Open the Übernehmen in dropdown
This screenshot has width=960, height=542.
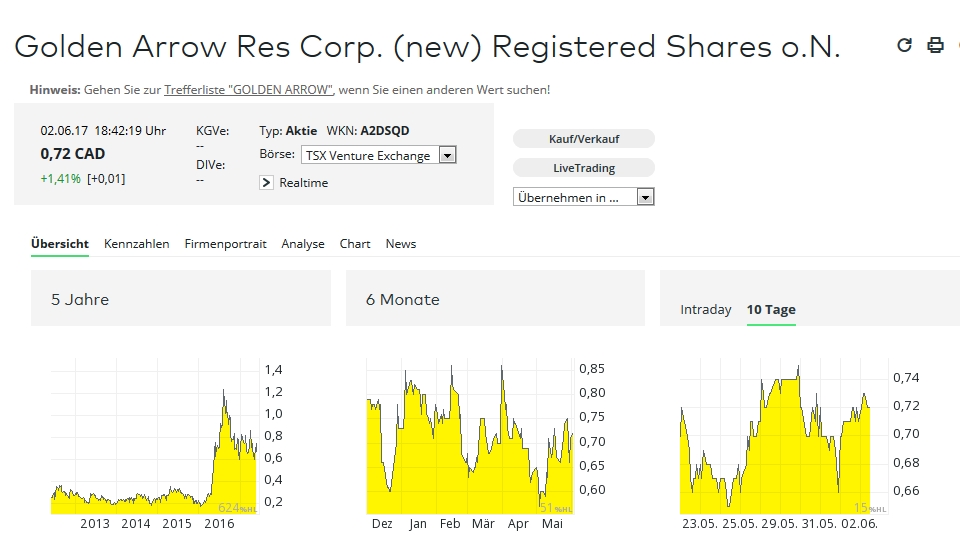pos(583,197)
